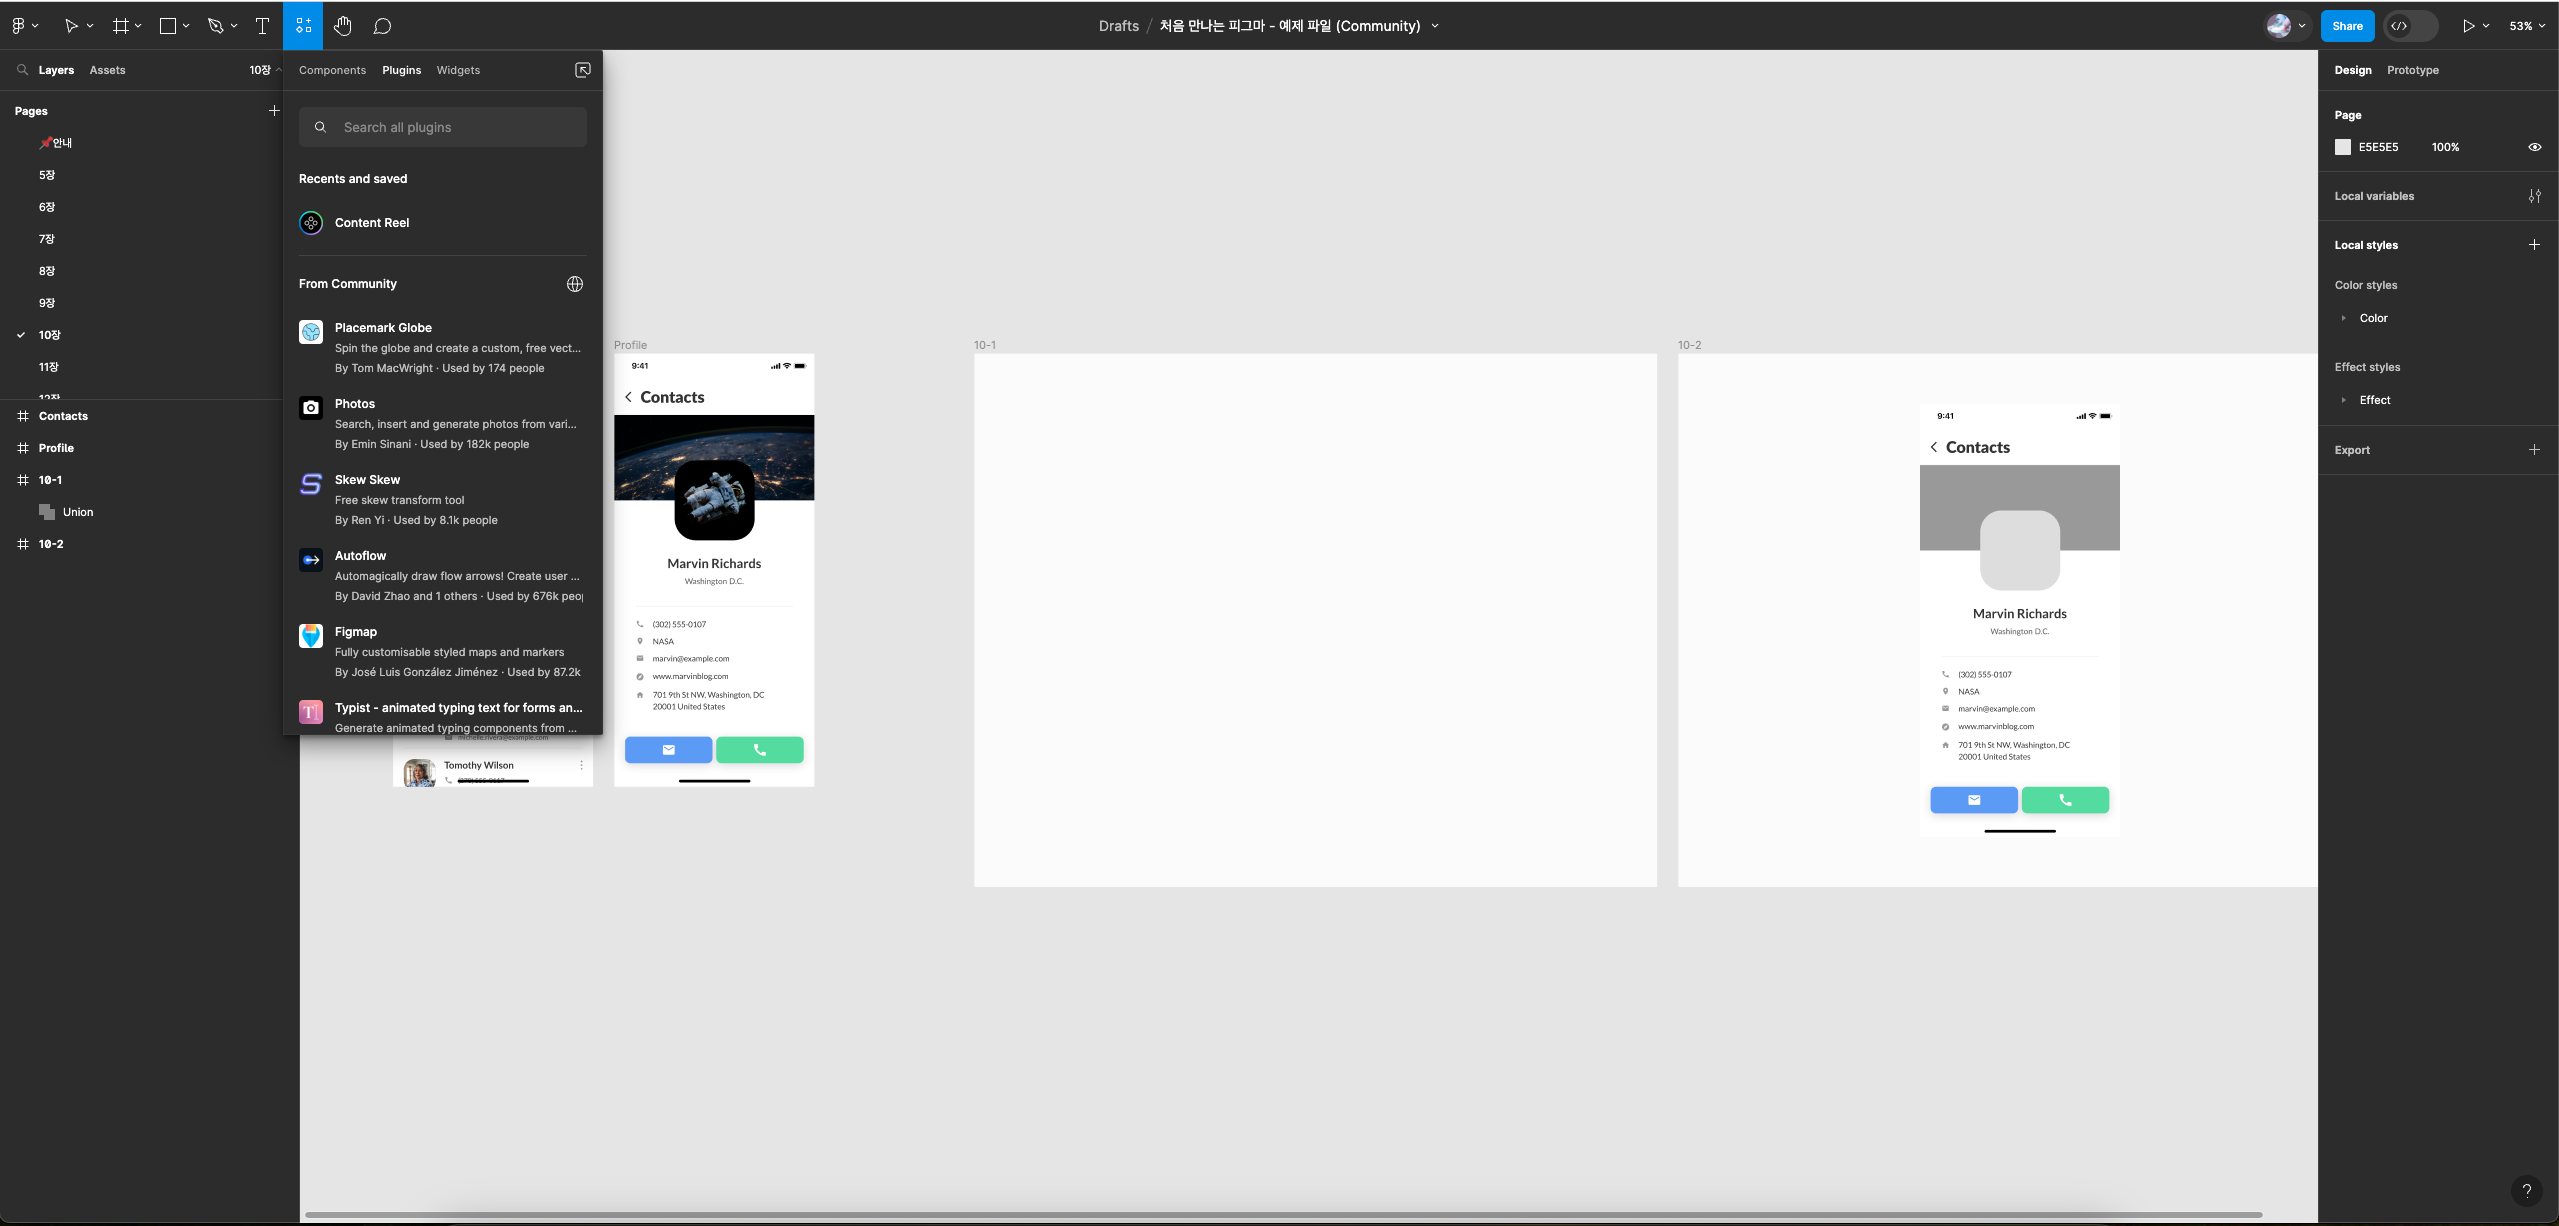Select the Comment tool
The height and width of the screenshot is (1226, 2559).
point(382,26)
